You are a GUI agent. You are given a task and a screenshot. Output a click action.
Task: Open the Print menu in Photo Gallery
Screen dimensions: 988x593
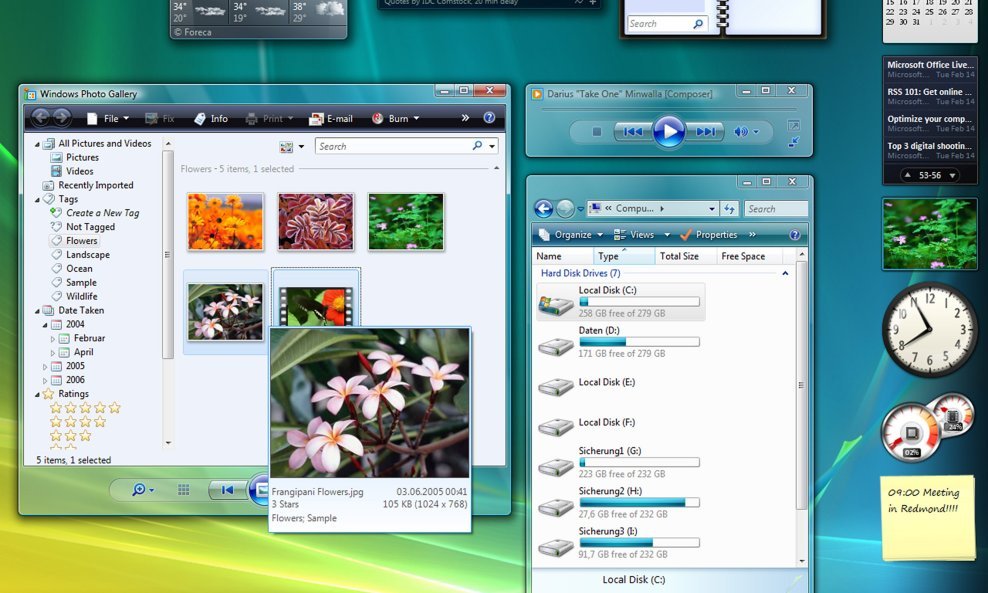(x=270, y=118)
